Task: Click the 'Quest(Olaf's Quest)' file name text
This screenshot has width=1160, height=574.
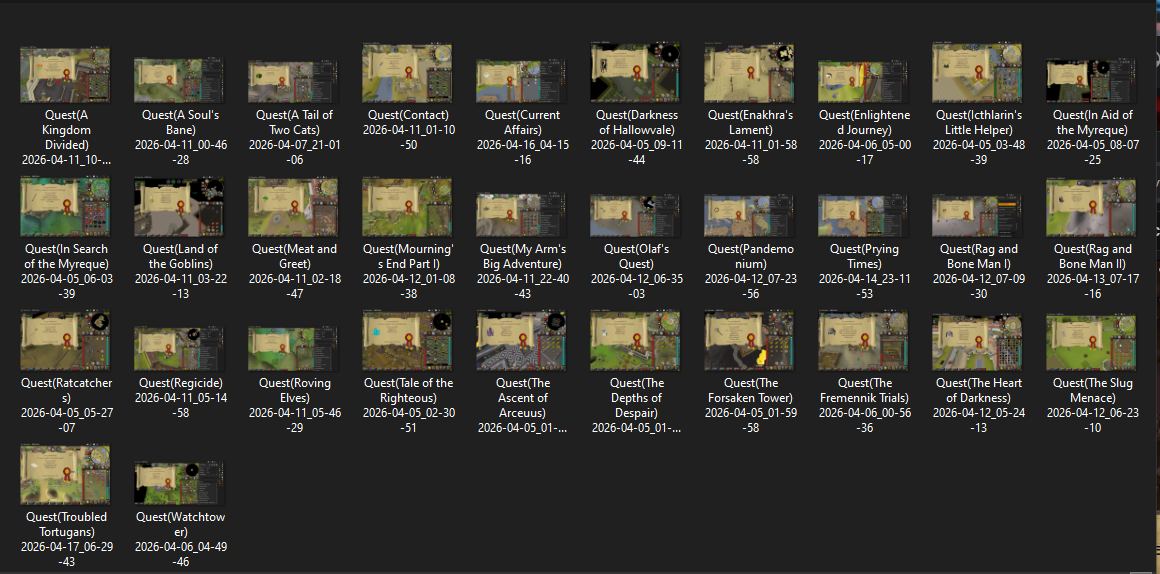Action: pos(635,256)
